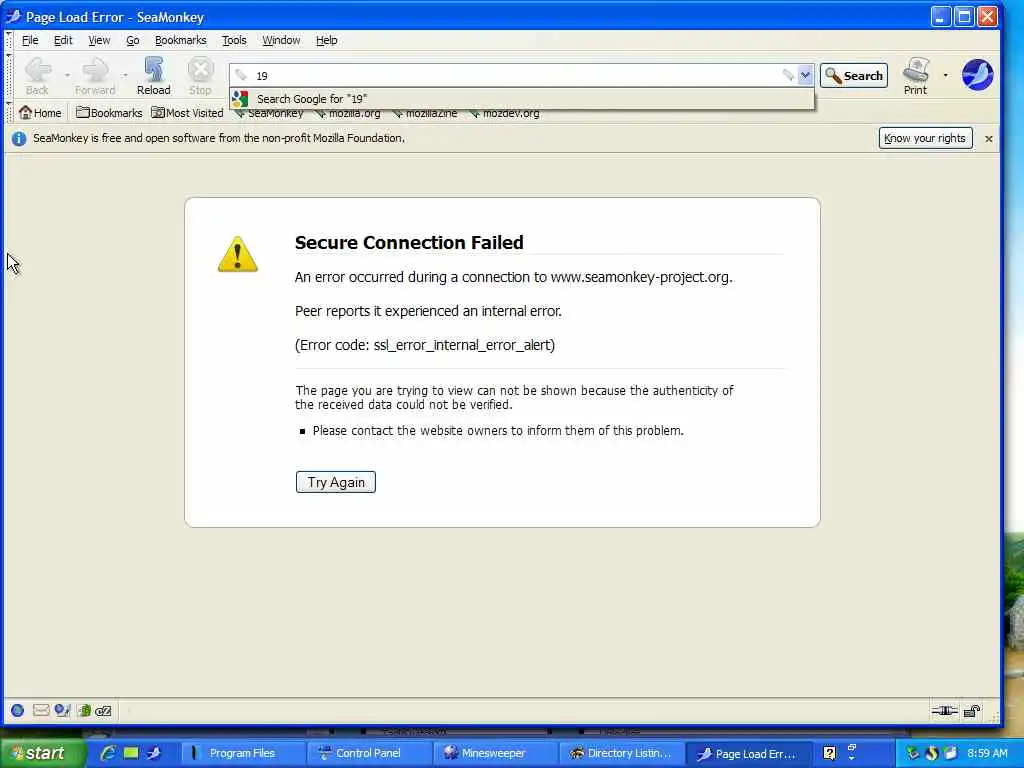Click the information icon in the notification bar

(x=19, y=138)
